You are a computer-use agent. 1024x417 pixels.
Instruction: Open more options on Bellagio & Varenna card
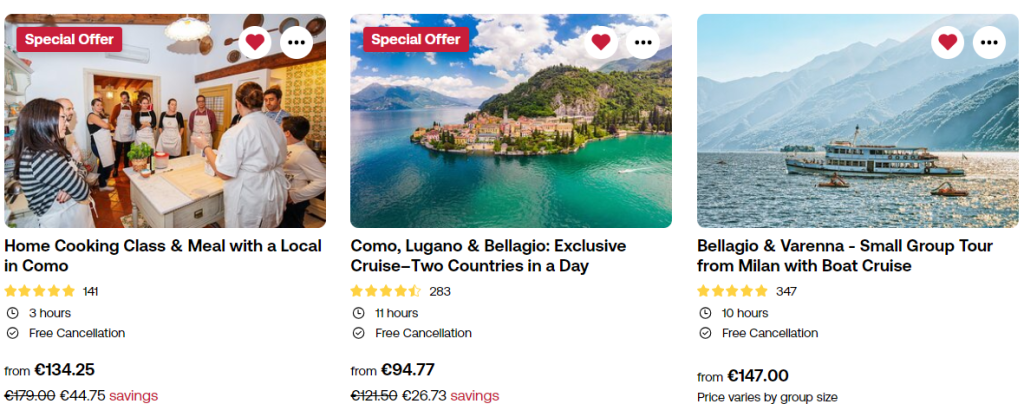(x=990, y=42)
